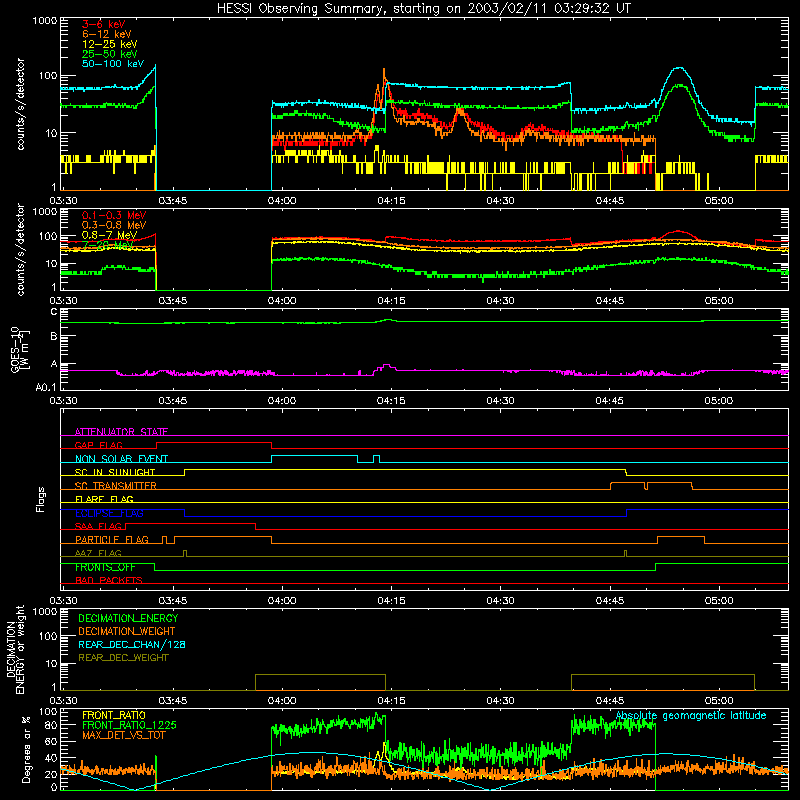Screen dimensions: 800x800
Task: Click the FRONT_RATIO legend label
Action: click(x=114, y=715)
